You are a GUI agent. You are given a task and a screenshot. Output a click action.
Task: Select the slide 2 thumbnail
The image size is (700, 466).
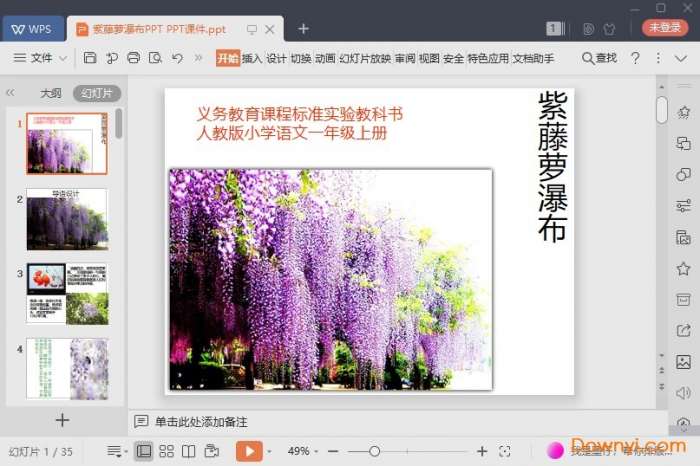point(66,220)
